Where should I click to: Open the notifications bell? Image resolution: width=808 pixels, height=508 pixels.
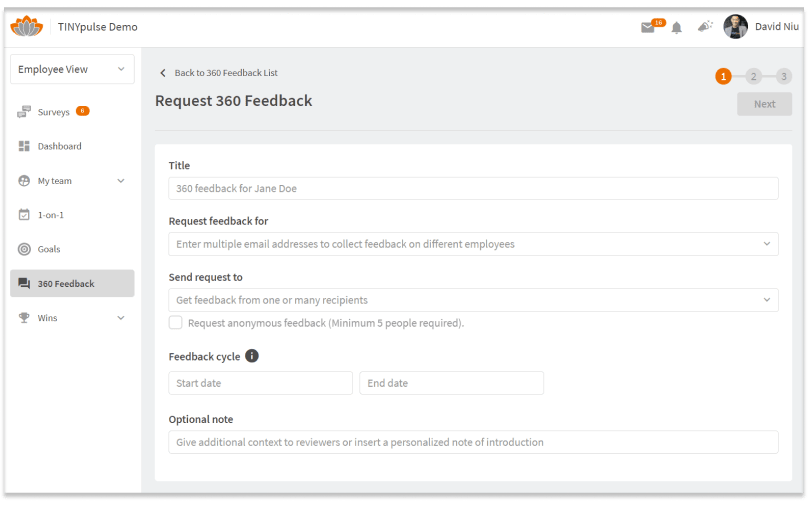click(677, 27)
